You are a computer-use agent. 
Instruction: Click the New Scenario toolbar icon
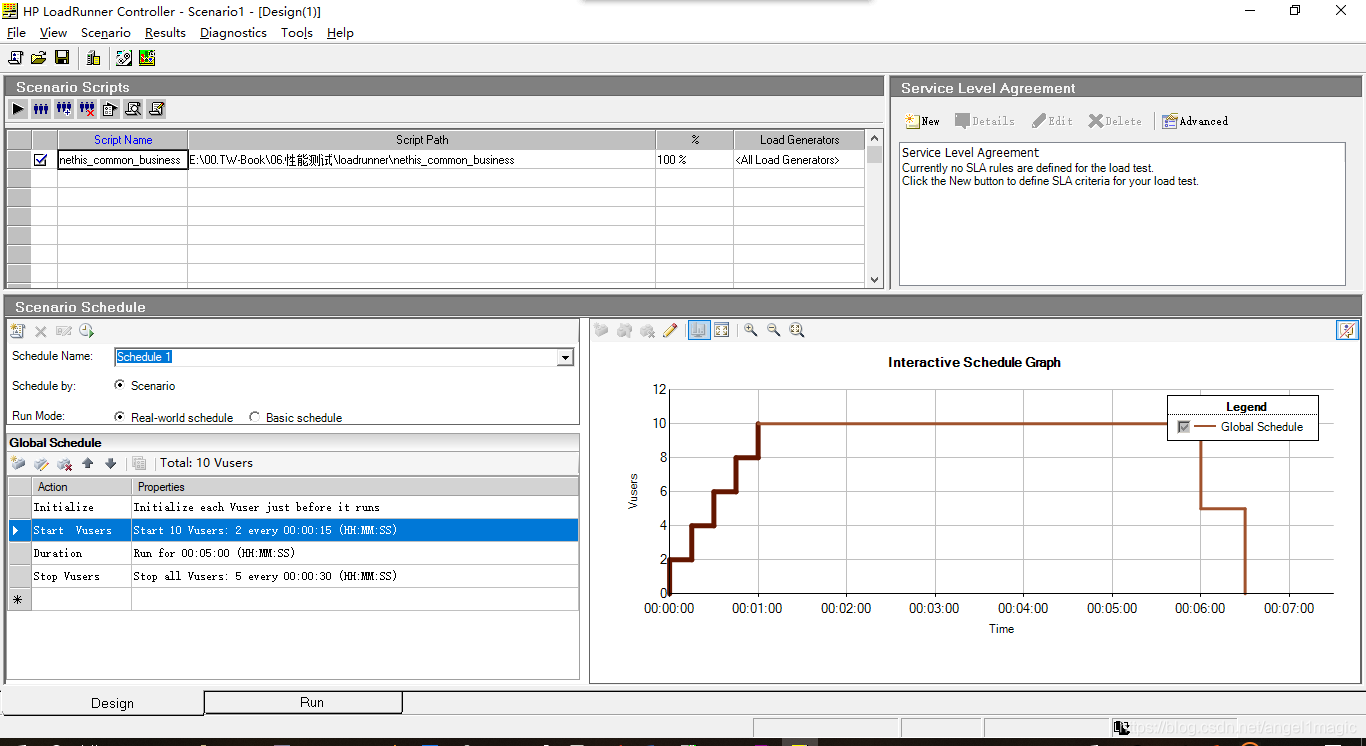click(x=16, y=58)
